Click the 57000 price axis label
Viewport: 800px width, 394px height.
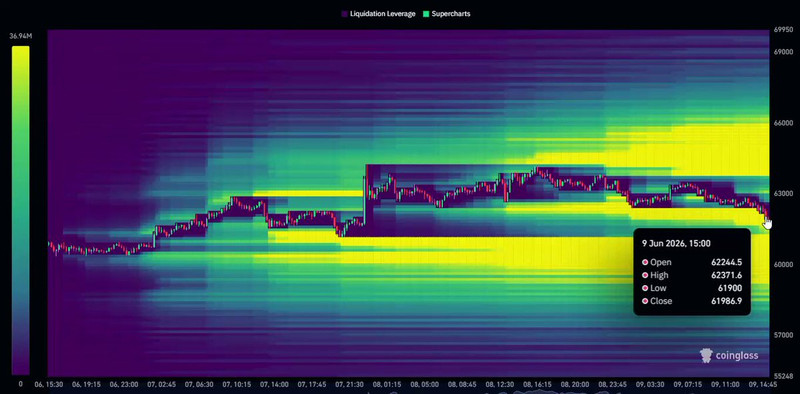pyautogui.click(x=783, y=335)
